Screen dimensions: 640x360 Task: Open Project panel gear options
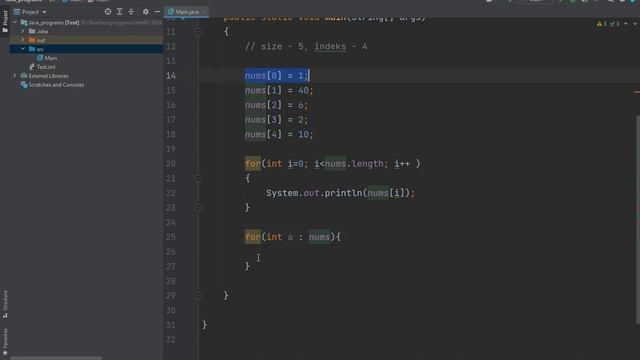[x=146, y=12]
